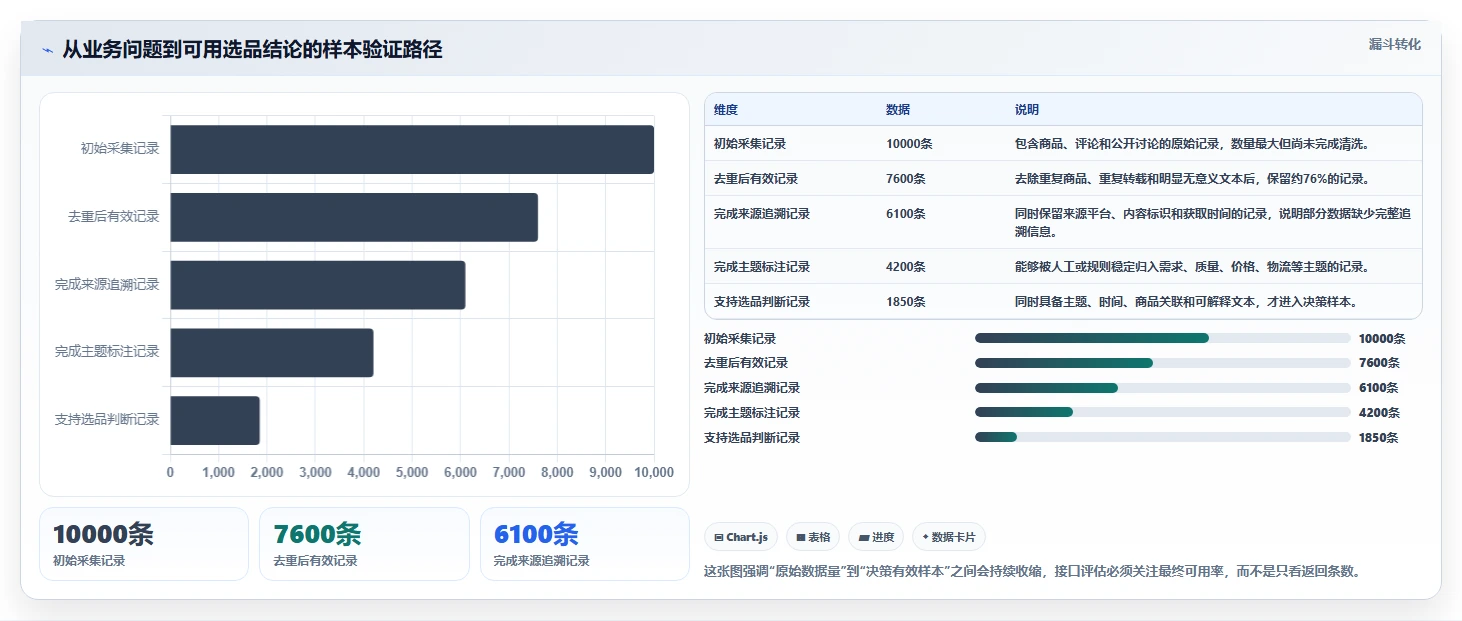
Task: Click the 支持选品判断记录 label on the chart axis
Action: coord(107,419)
